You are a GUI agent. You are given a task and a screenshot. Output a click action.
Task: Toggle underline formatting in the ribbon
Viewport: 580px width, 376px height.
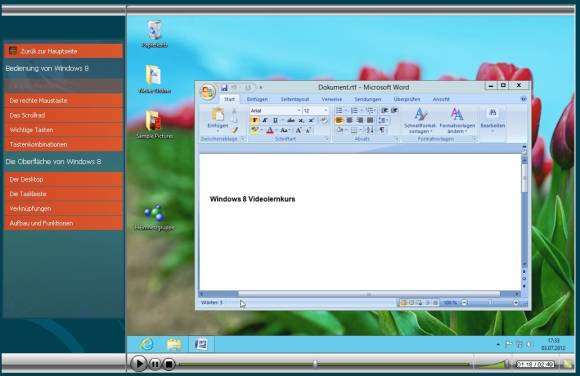pyautogui.click(x=275, y=120)
